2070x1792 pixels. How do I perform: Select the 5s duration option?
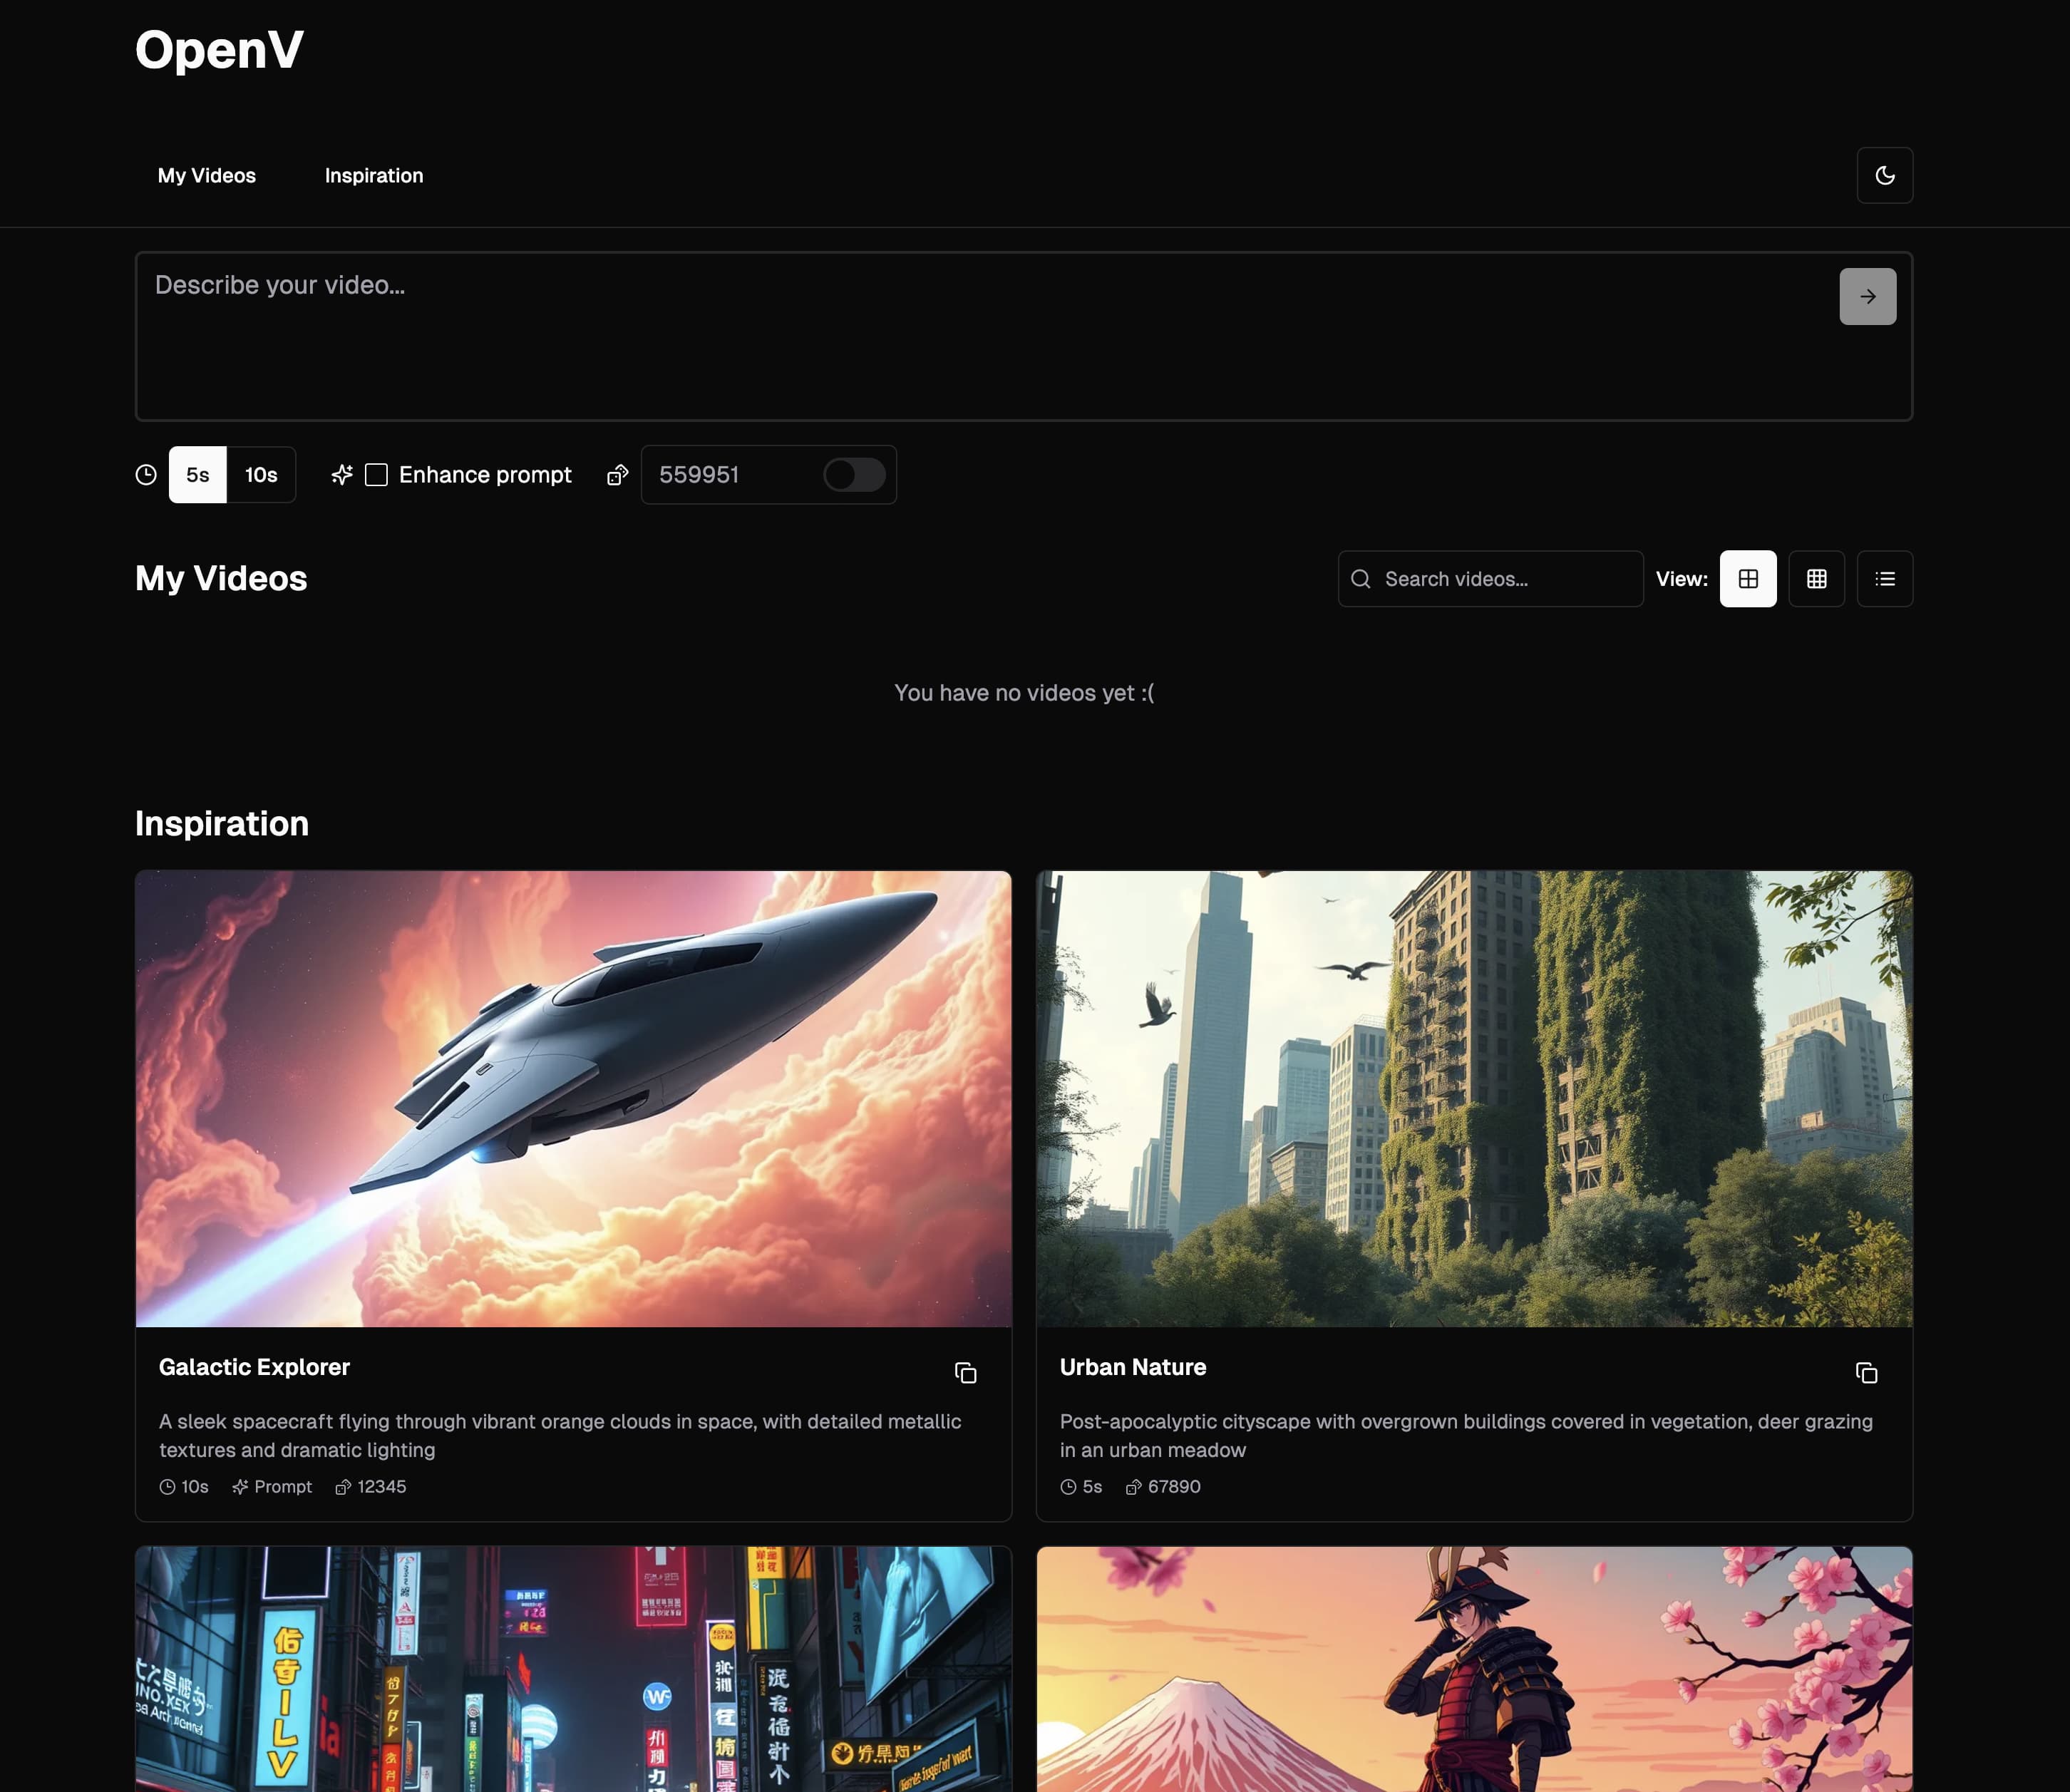click(198, 475)
